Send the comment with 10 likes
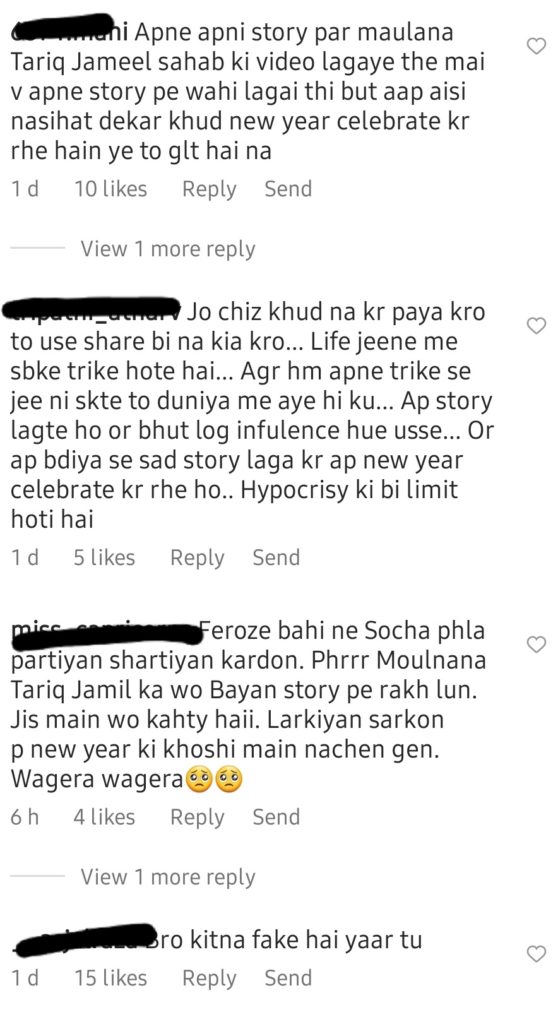 [x=288, y=189]
